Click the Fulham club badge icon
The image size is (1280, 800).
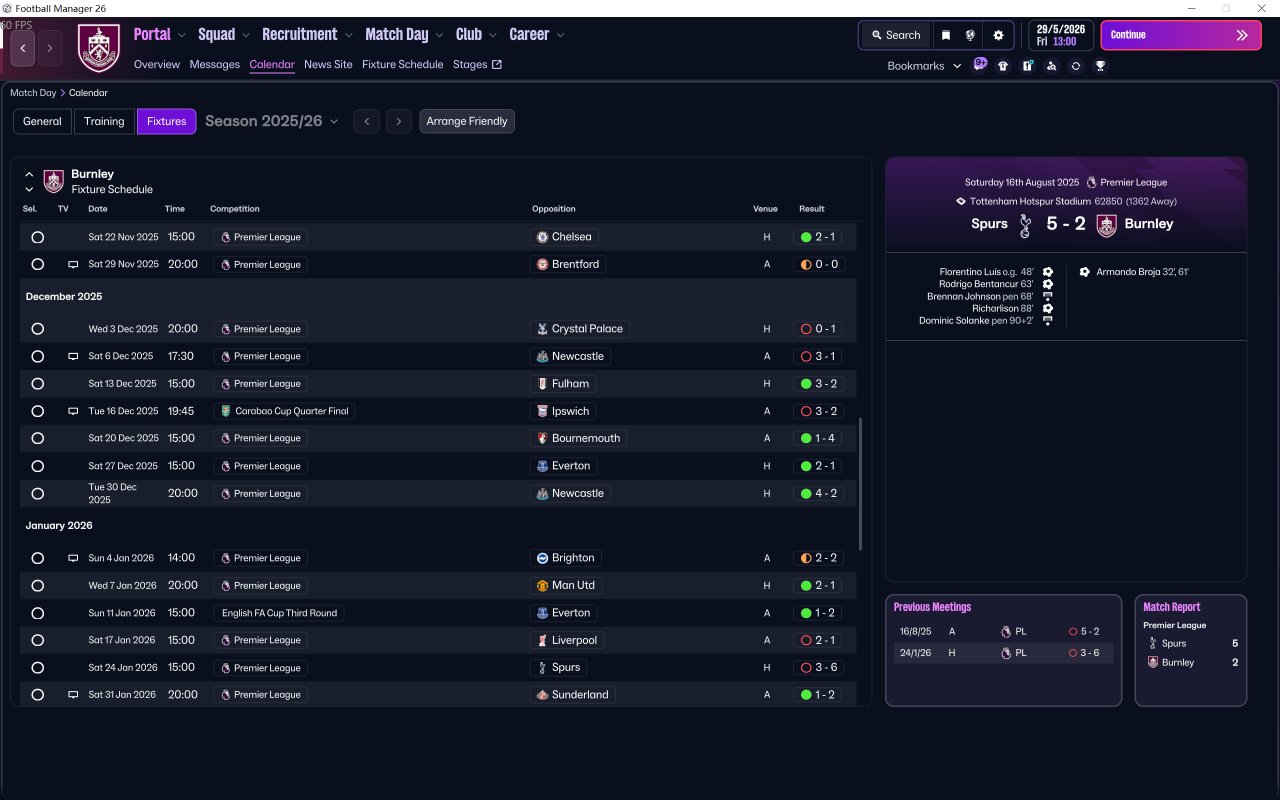click(542, 384)
